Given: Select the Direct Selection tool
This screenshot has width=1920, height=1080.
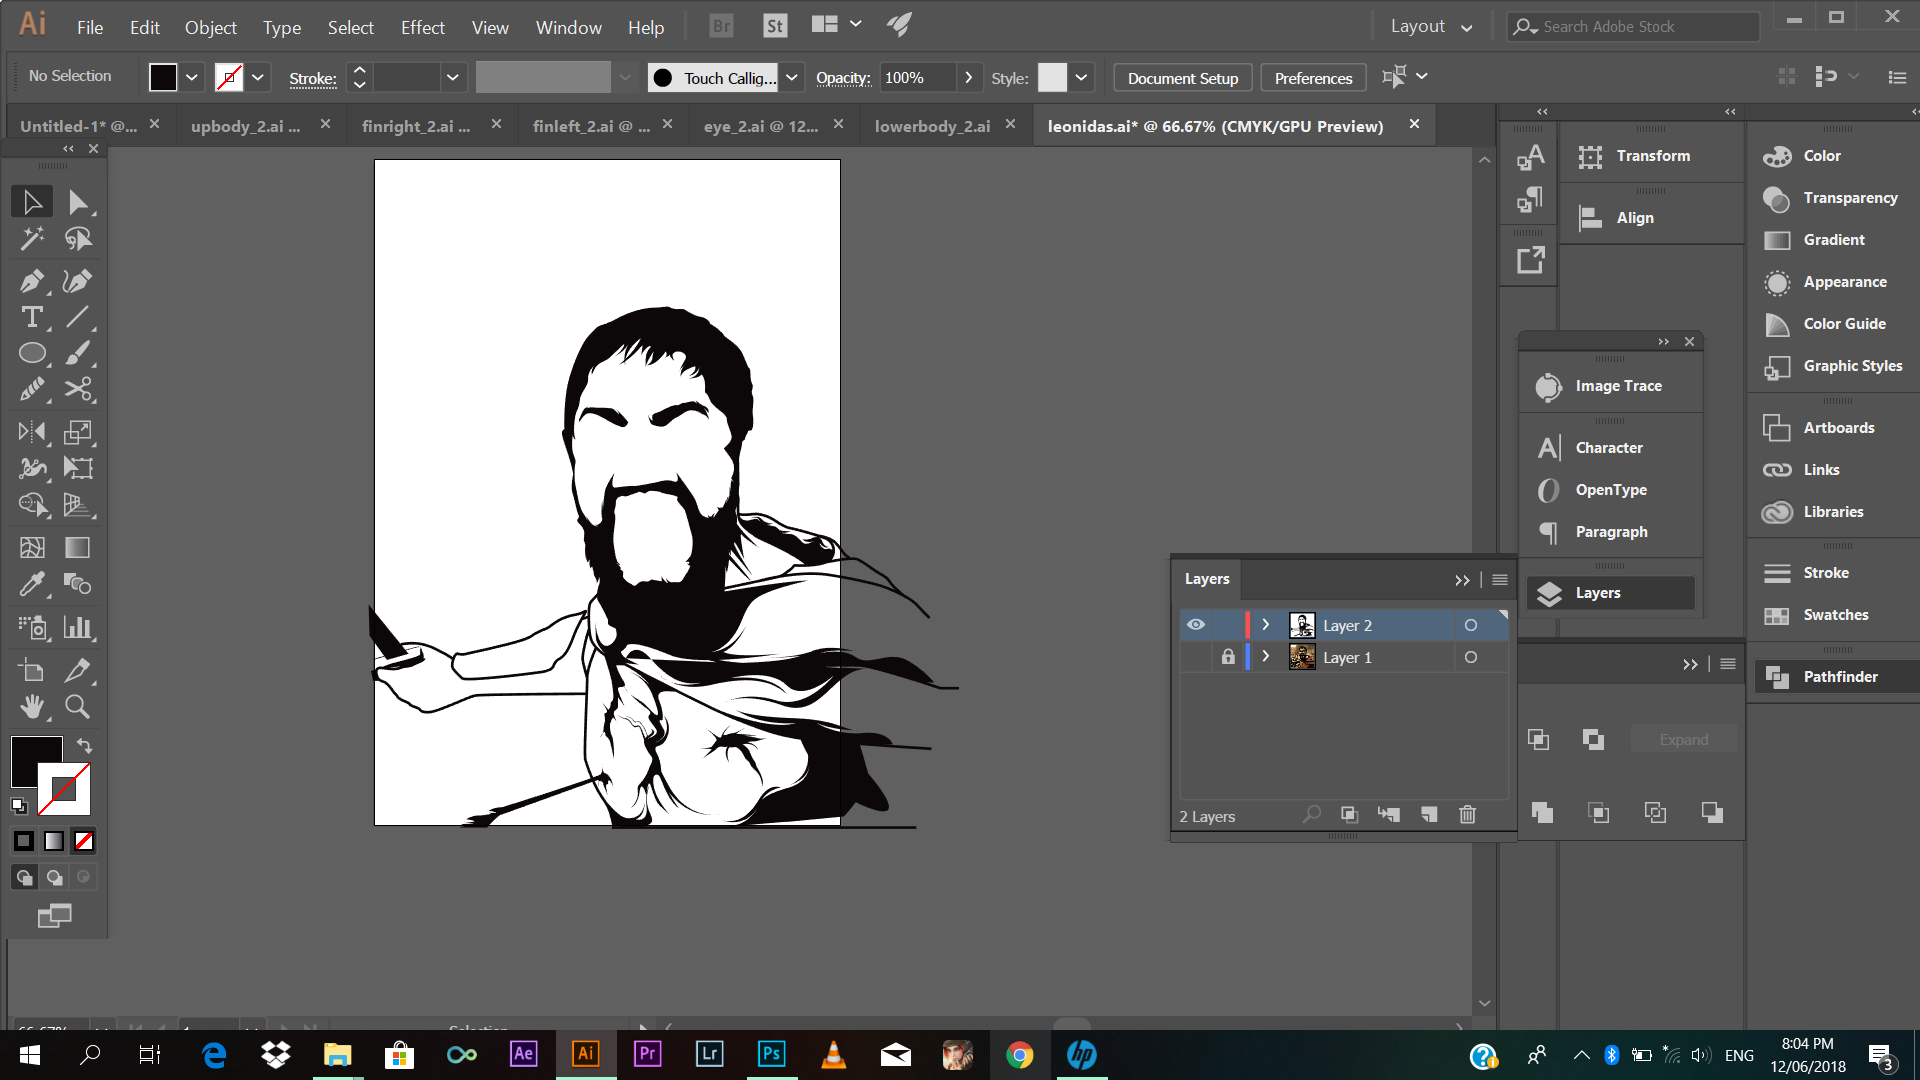Looking at the screenshot, I should pyautogui.click(x=78, y=202).
